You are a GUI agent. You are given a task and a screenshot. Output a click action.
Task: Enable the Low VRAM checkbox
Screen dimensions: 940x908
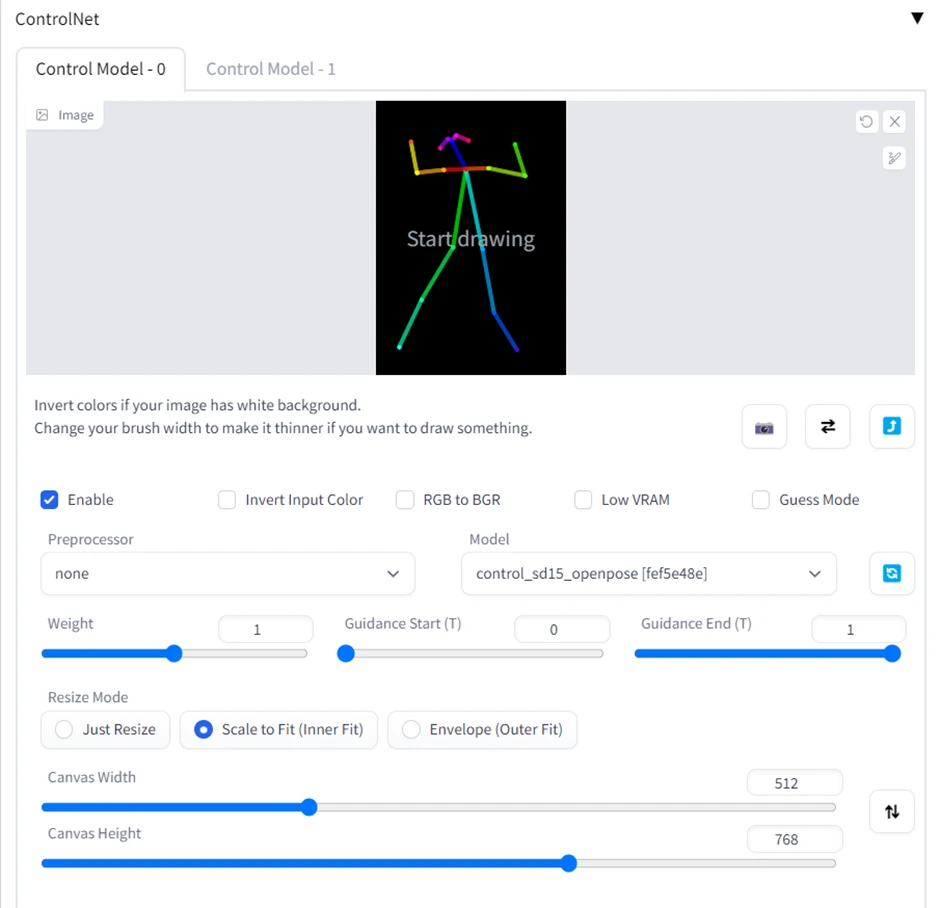click(583, 500)
